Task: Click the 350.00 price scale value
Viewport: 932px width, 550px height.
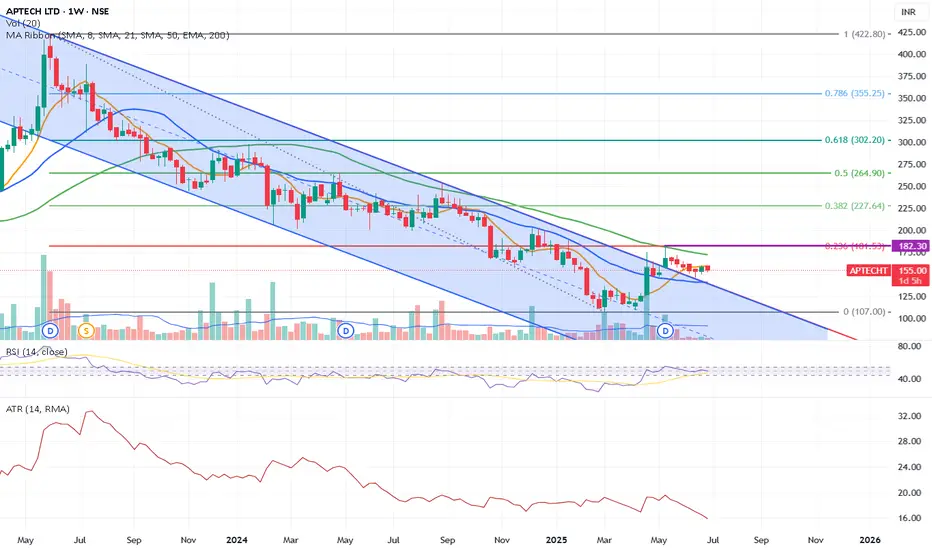Action: 912,98
